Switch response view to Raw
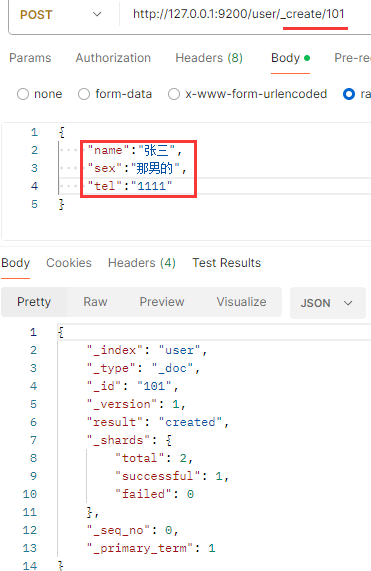 pos(95,302)
